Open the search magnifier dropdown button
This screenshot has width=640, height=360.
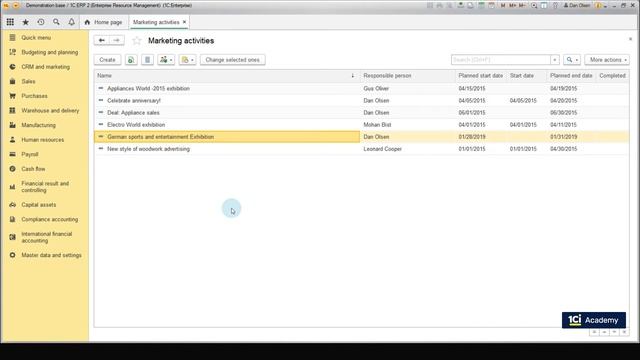coord(572,60)
